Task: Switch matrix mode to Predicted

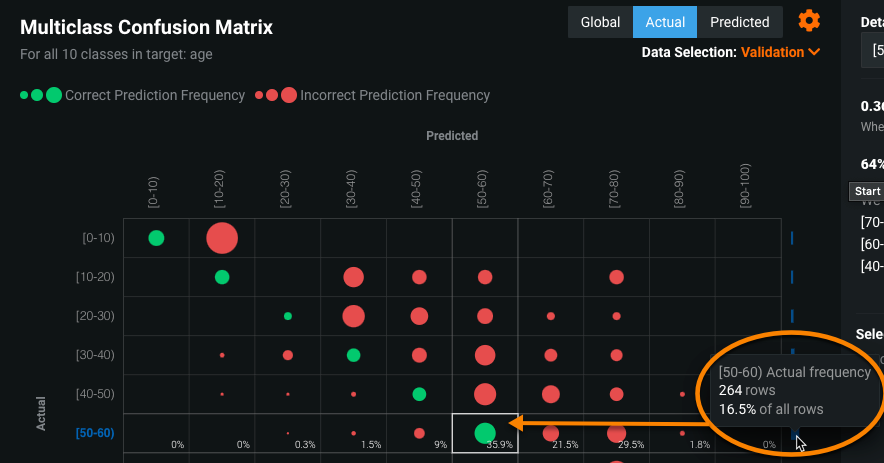Action: (739, 22)
